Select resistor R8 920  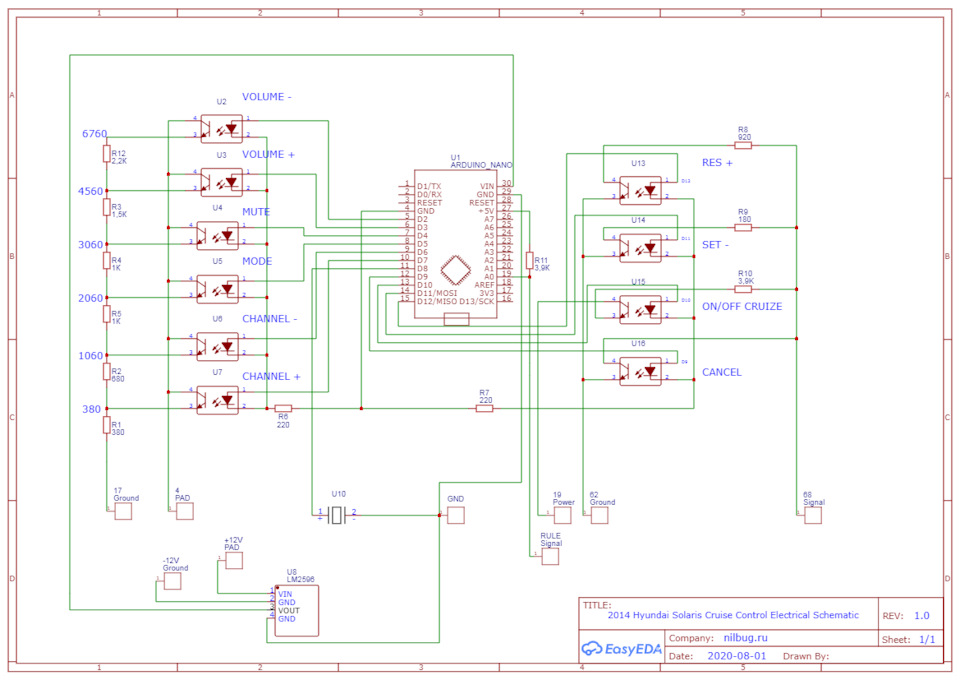pyautogui.click(x=743, y=145)
